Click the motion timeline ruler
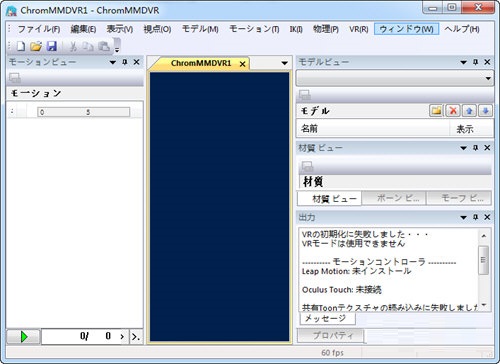The height and width of the screenshot is (364, 500). (84, 112)
